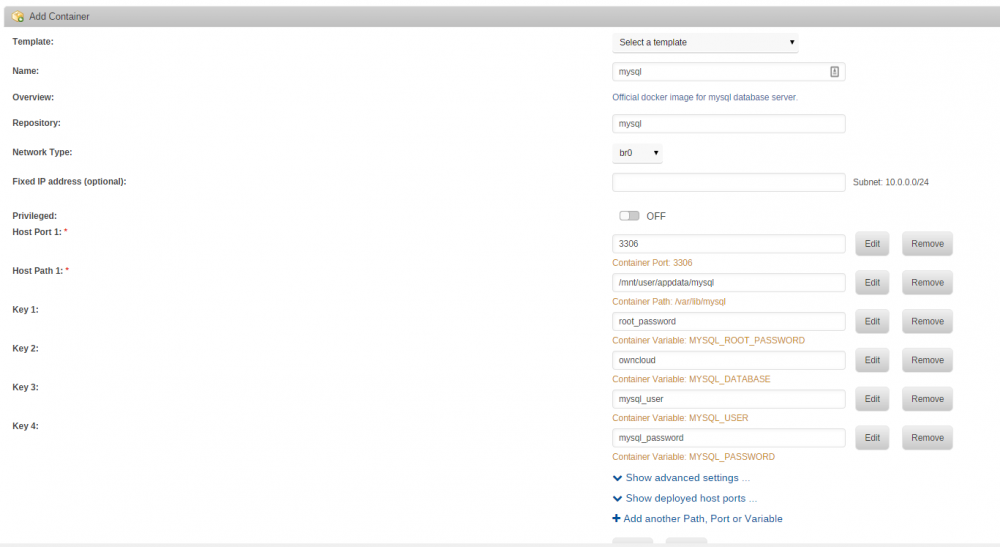Edit the Key 3 mysql_user variable
The width and height of the screenshot is (1000, 547).
pos(872,399)
